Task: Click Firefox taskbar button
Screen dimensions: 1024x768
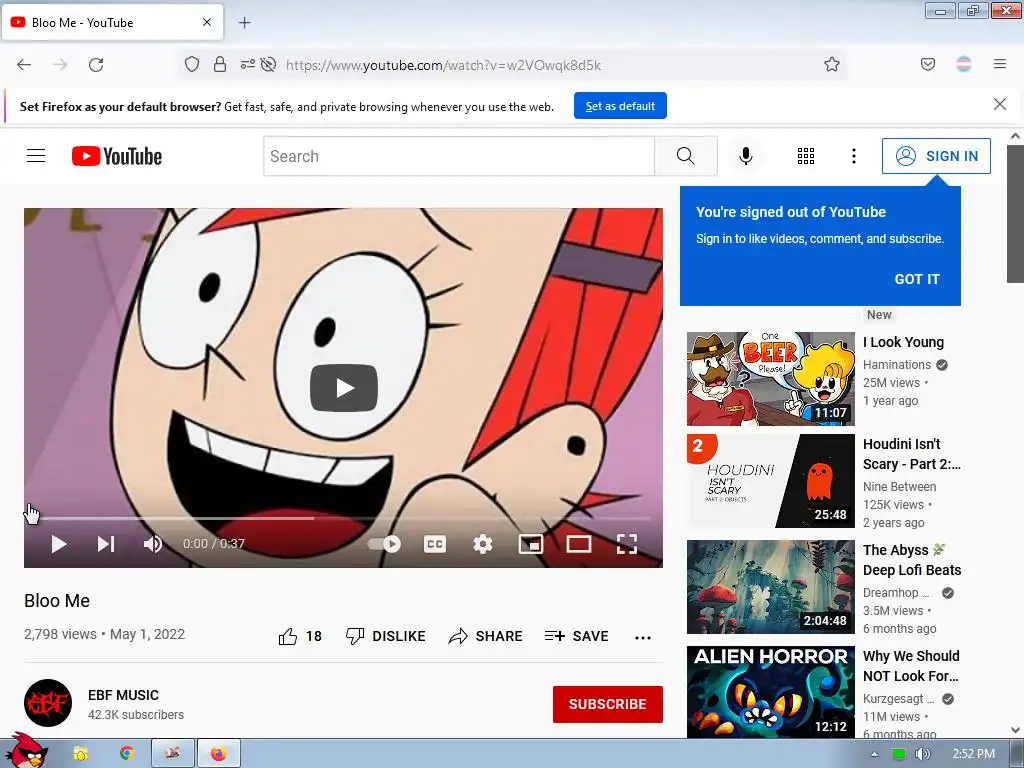Action: pos(219,754)
